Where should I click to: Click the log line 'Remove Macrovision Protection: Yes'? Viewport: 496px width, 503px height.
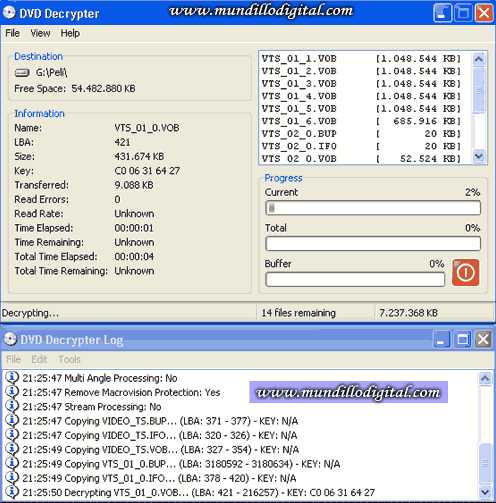pyautogui.click(x=121, y=393)
